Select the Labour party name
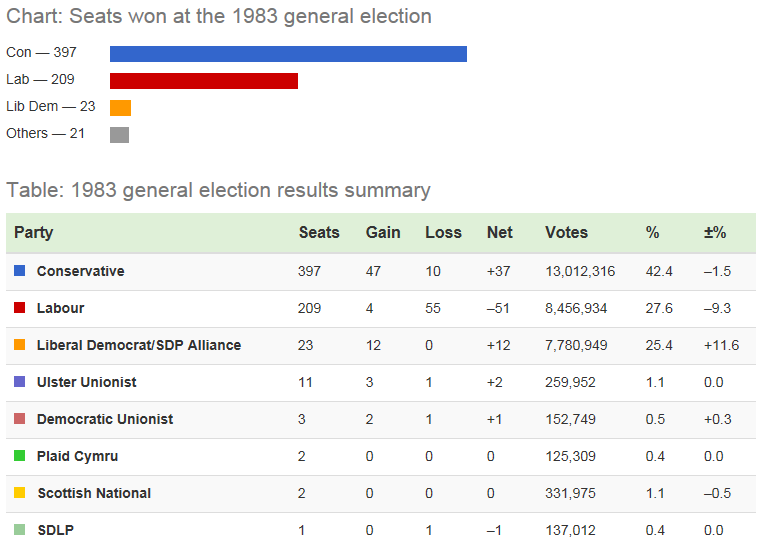763x548 pixels. click(x=61, y=308)
